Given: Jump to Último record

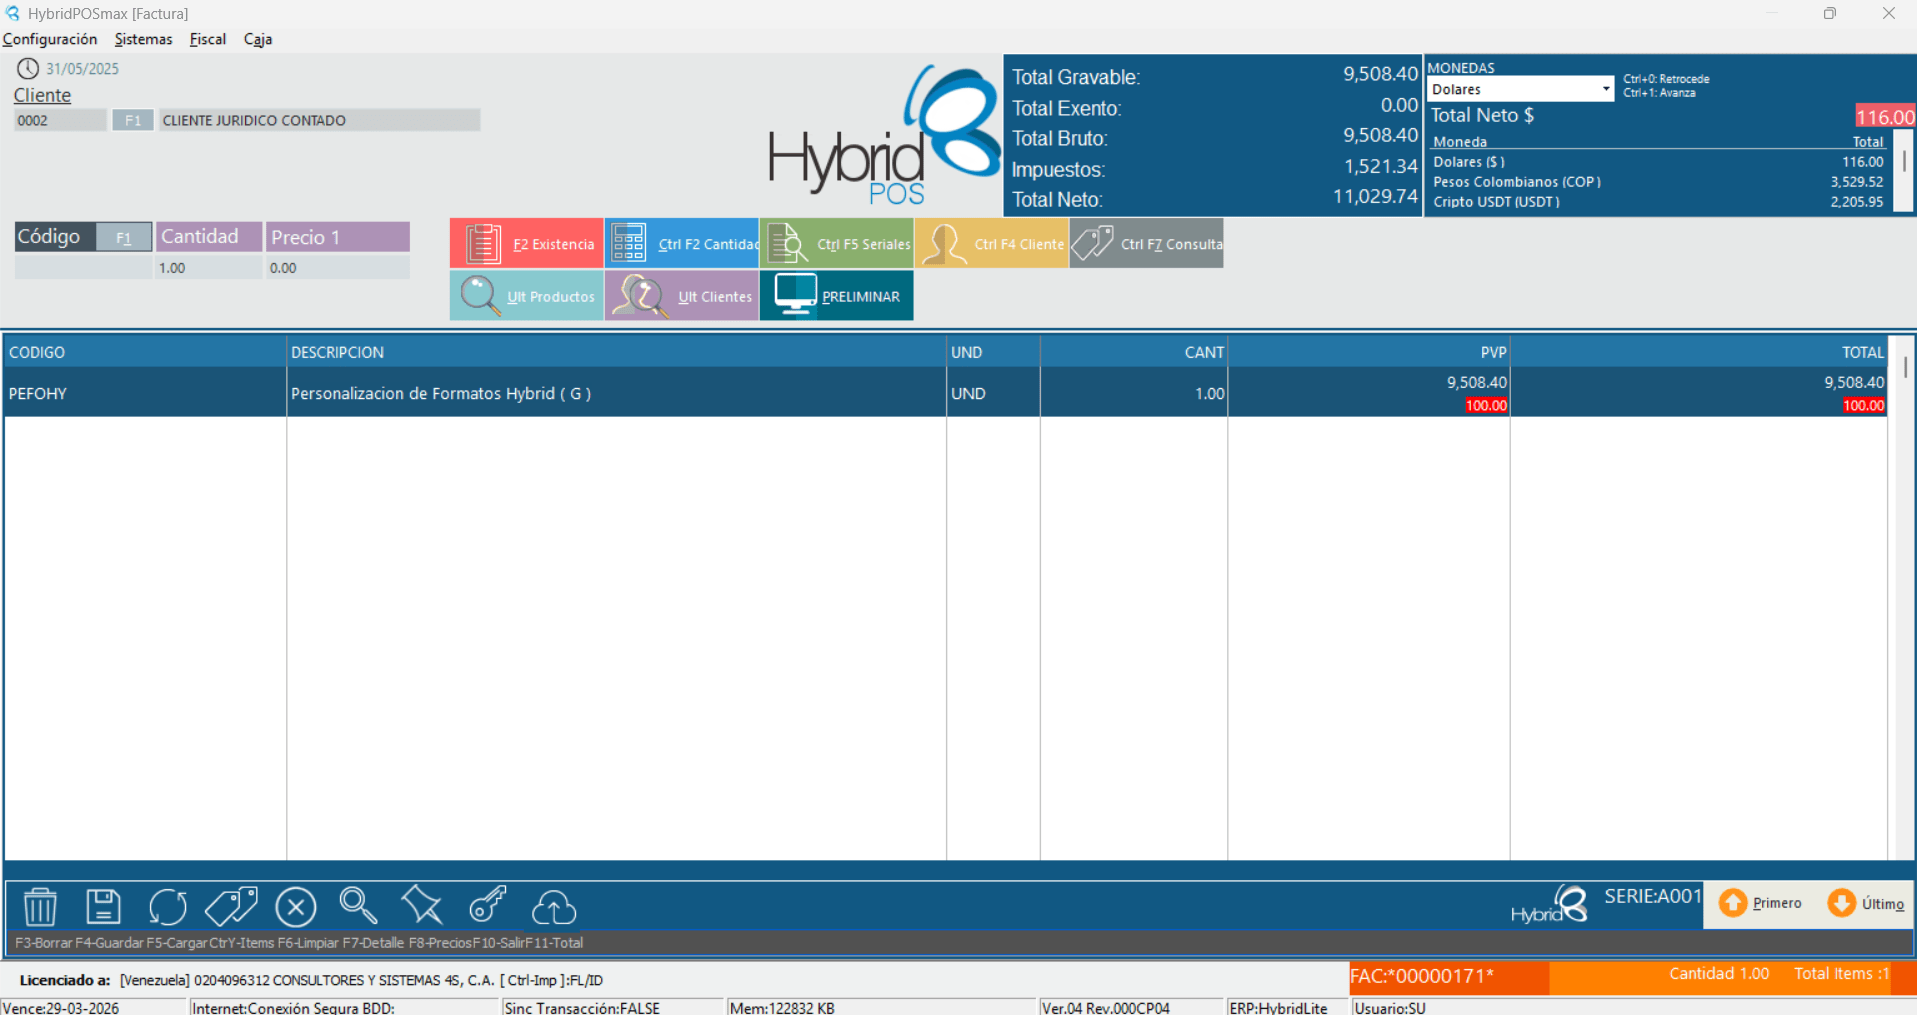Looking at the screenshot, I should tap(1866, 903).
